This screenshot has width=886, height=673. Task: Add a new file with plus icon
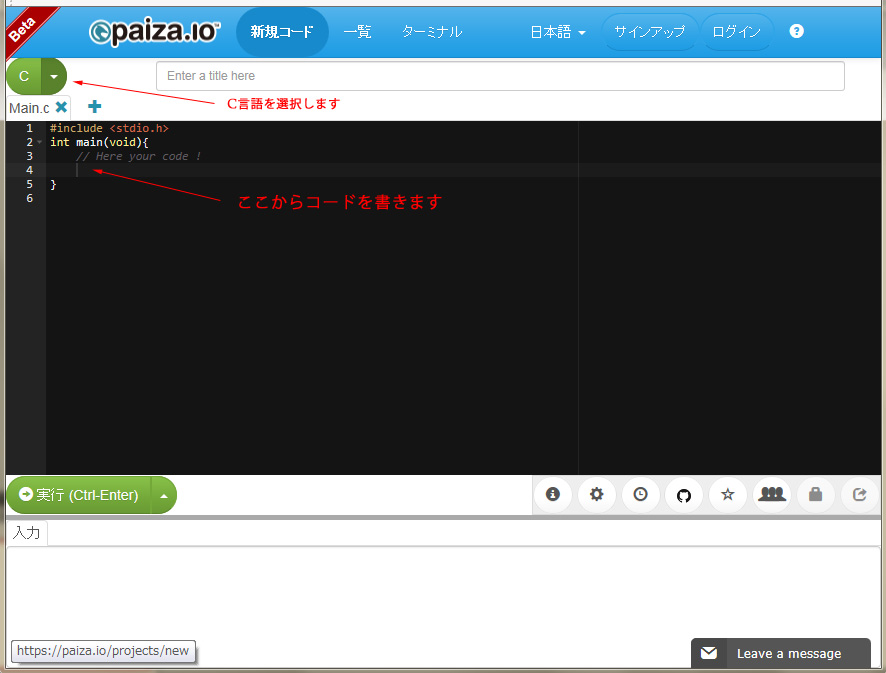(94, 106)
